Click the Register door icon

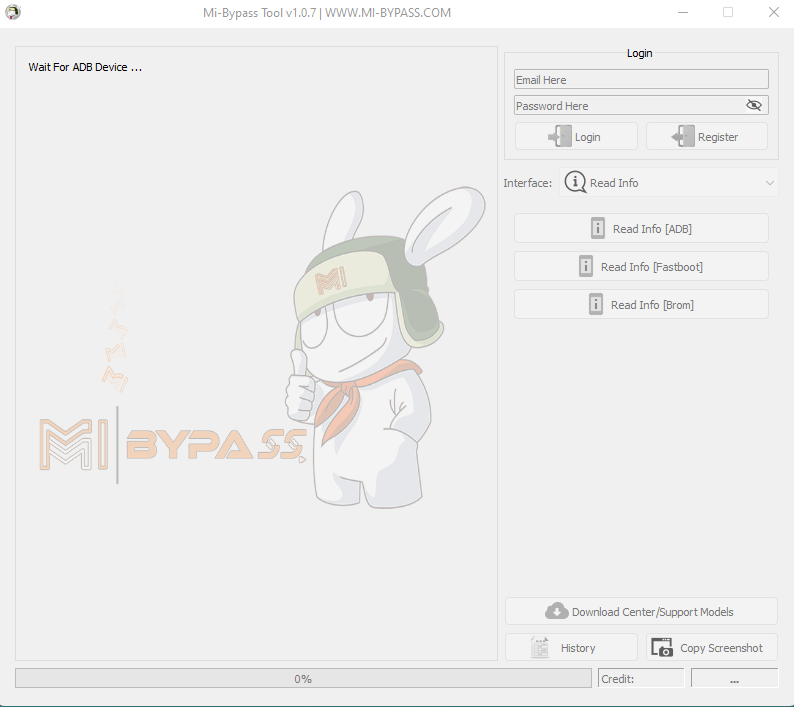click(683, 136)
